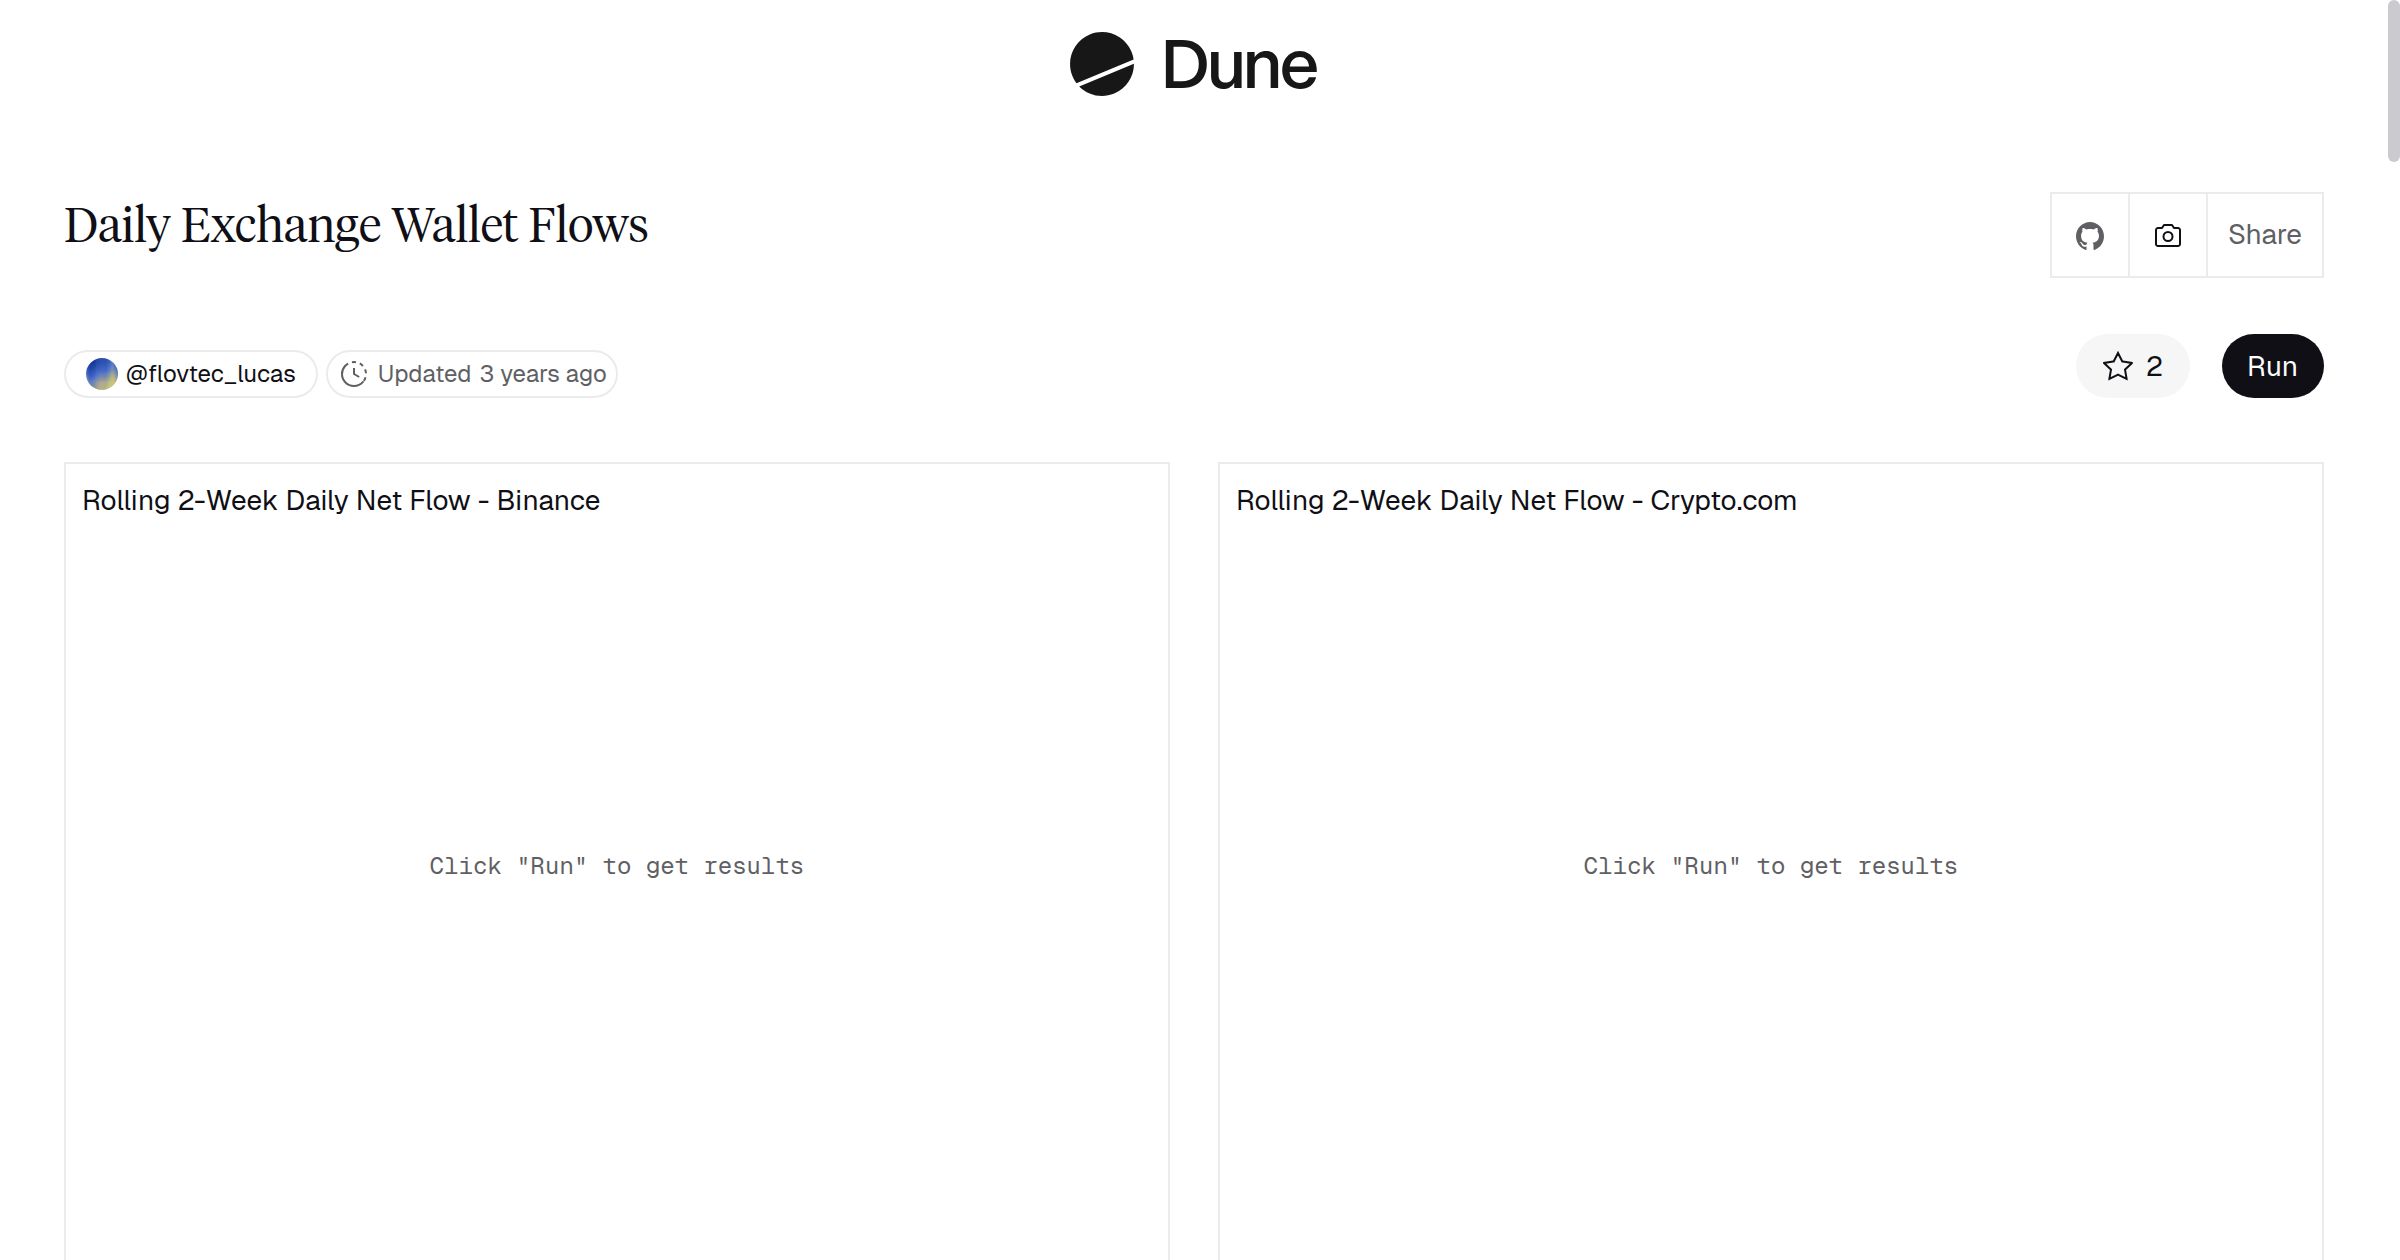Select the Binance chart title
The height and width of the screenshot is (1260, 2400).
(x=341, y=500)
